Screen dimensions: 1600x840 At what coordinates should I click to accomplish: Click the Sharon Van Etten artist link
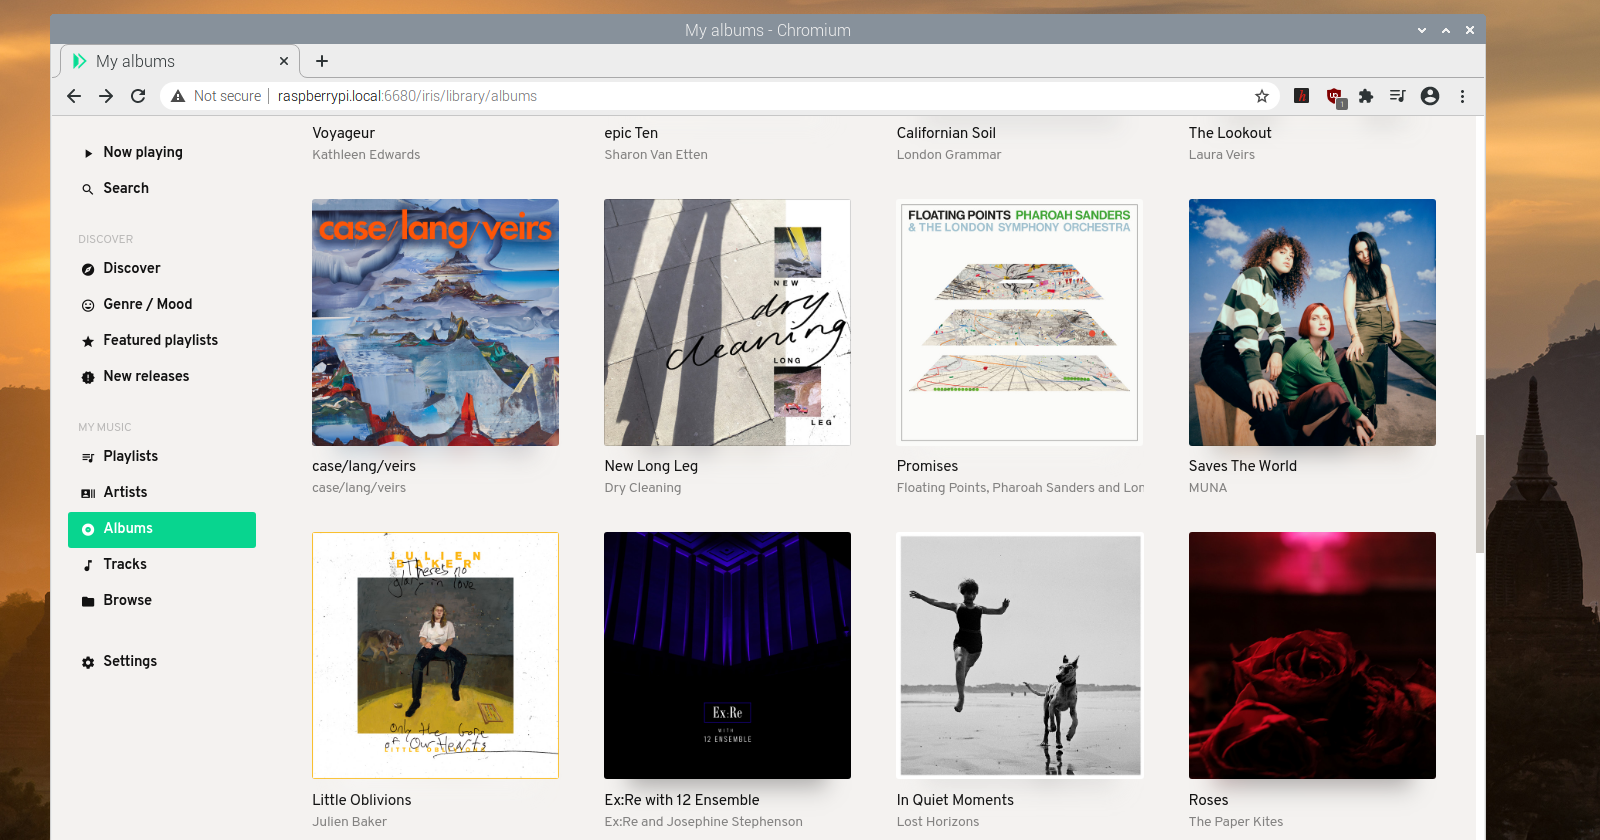(x=656, y=155)
